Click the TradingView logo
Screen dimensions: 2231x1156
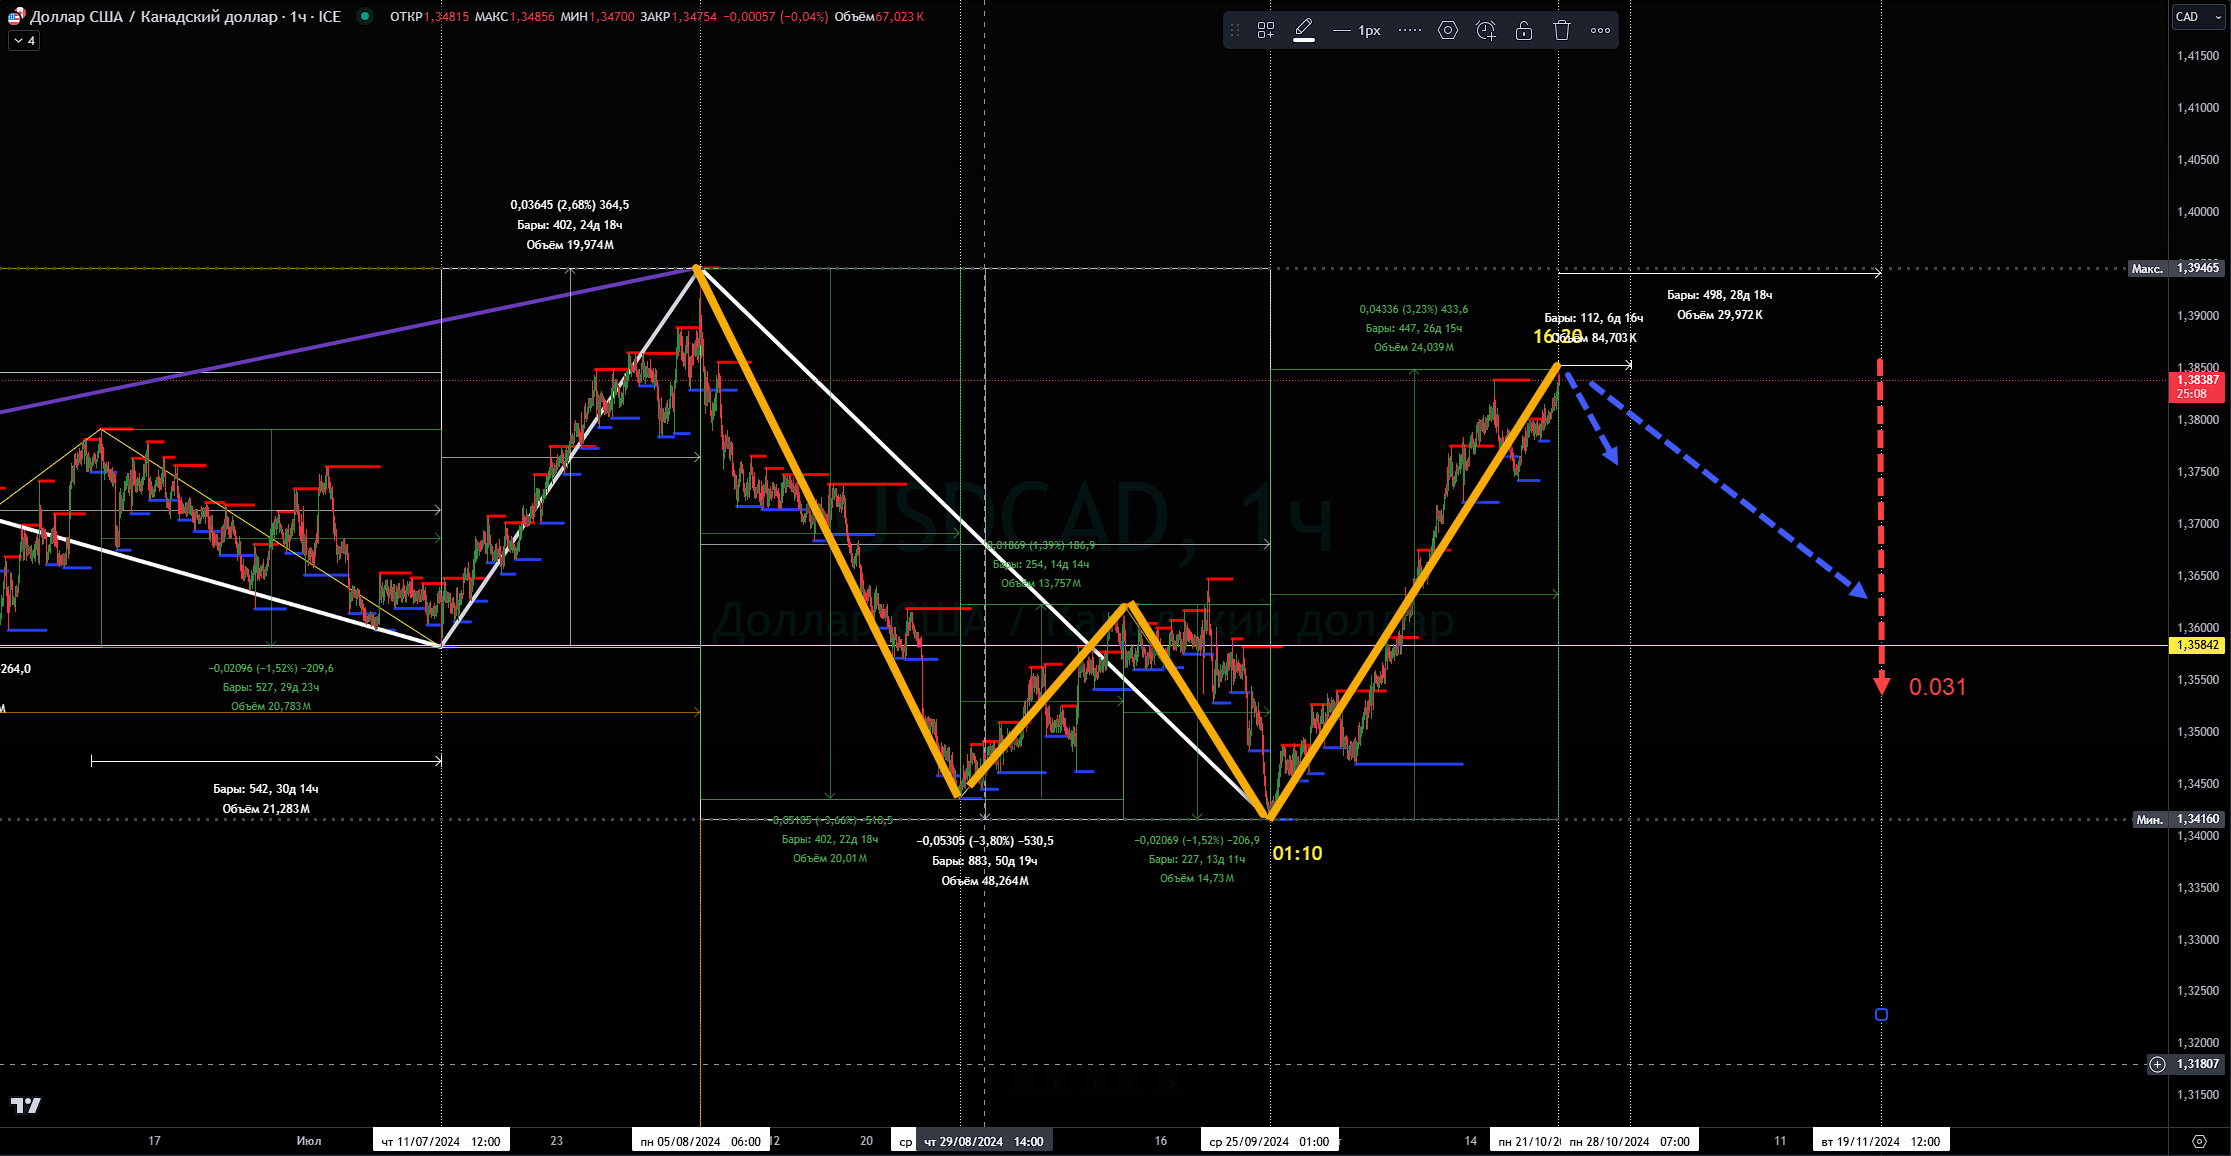[26, 1105]
